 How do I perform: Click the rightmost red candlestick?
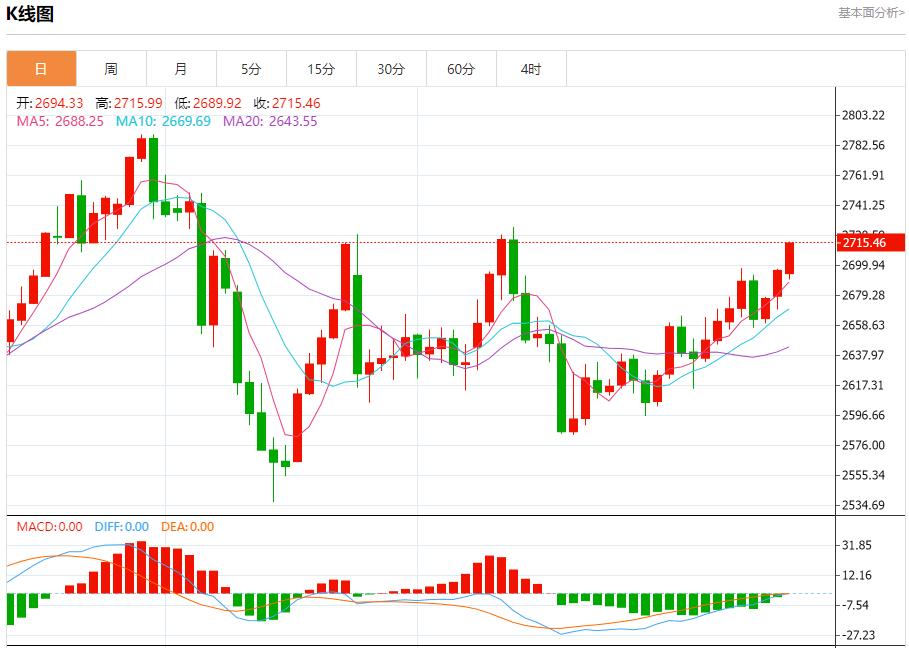click(x=789, y=258)
